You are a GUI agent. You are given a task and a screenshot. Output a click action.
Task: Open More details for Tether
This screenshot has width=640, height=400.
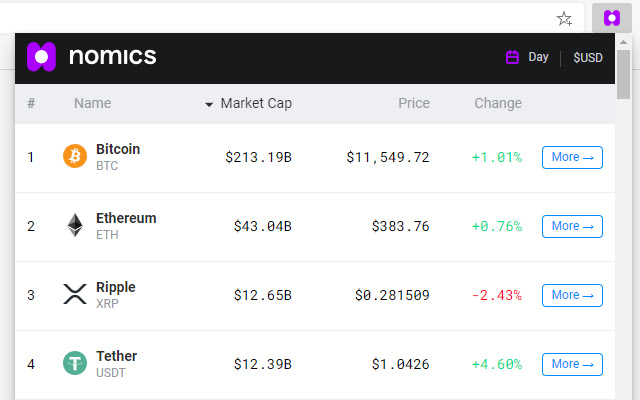[x=572, y=364]
